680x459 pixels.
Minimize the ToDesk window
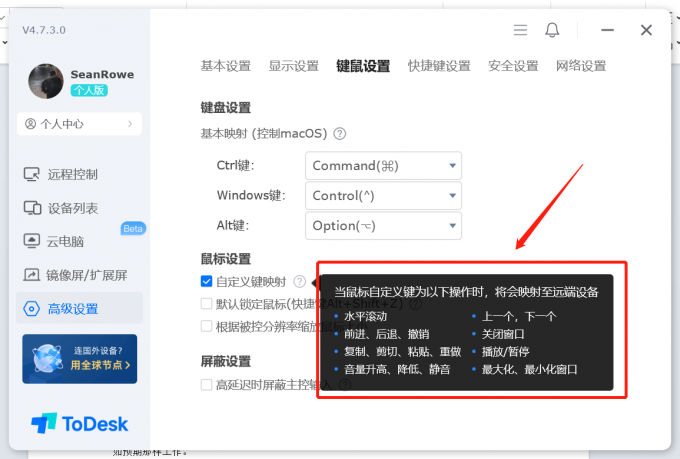pyautogui.click(x=607, y=30)
